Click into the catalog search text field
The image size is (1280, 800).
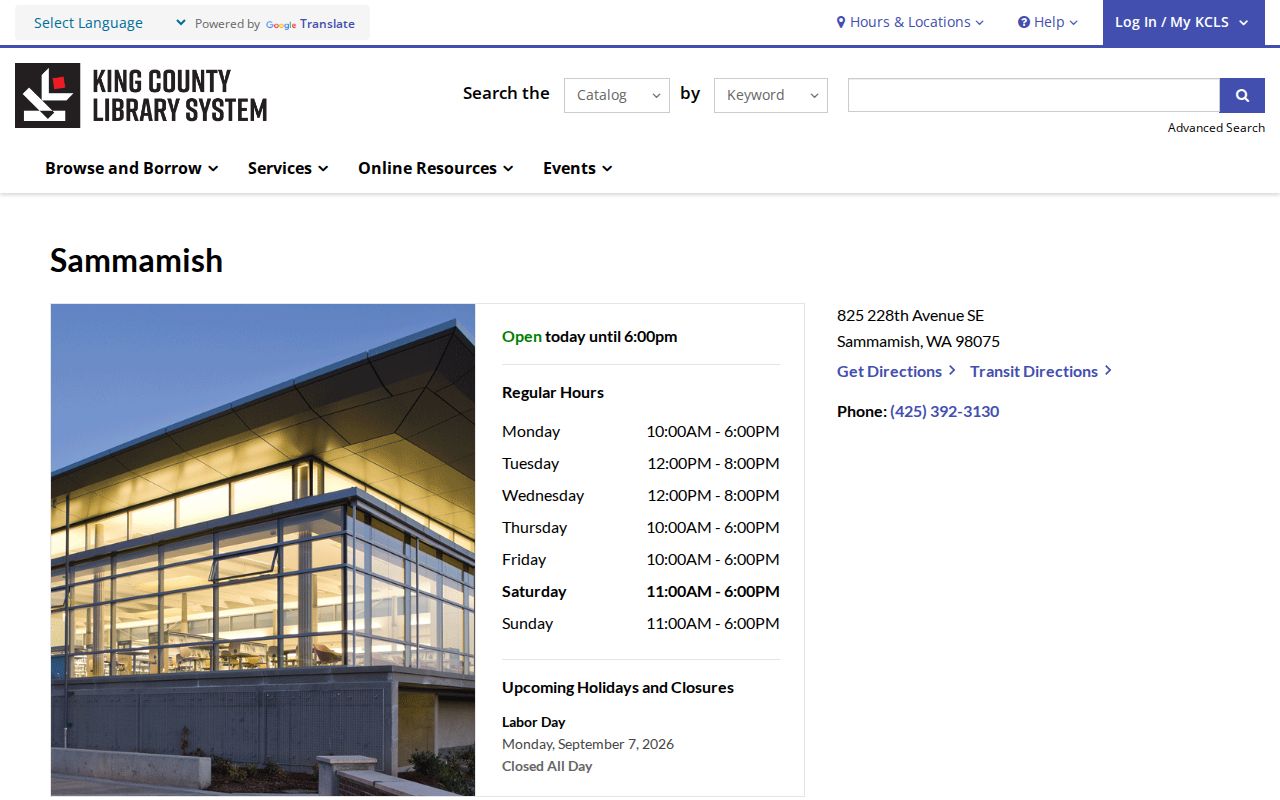tap(1034, 95)
